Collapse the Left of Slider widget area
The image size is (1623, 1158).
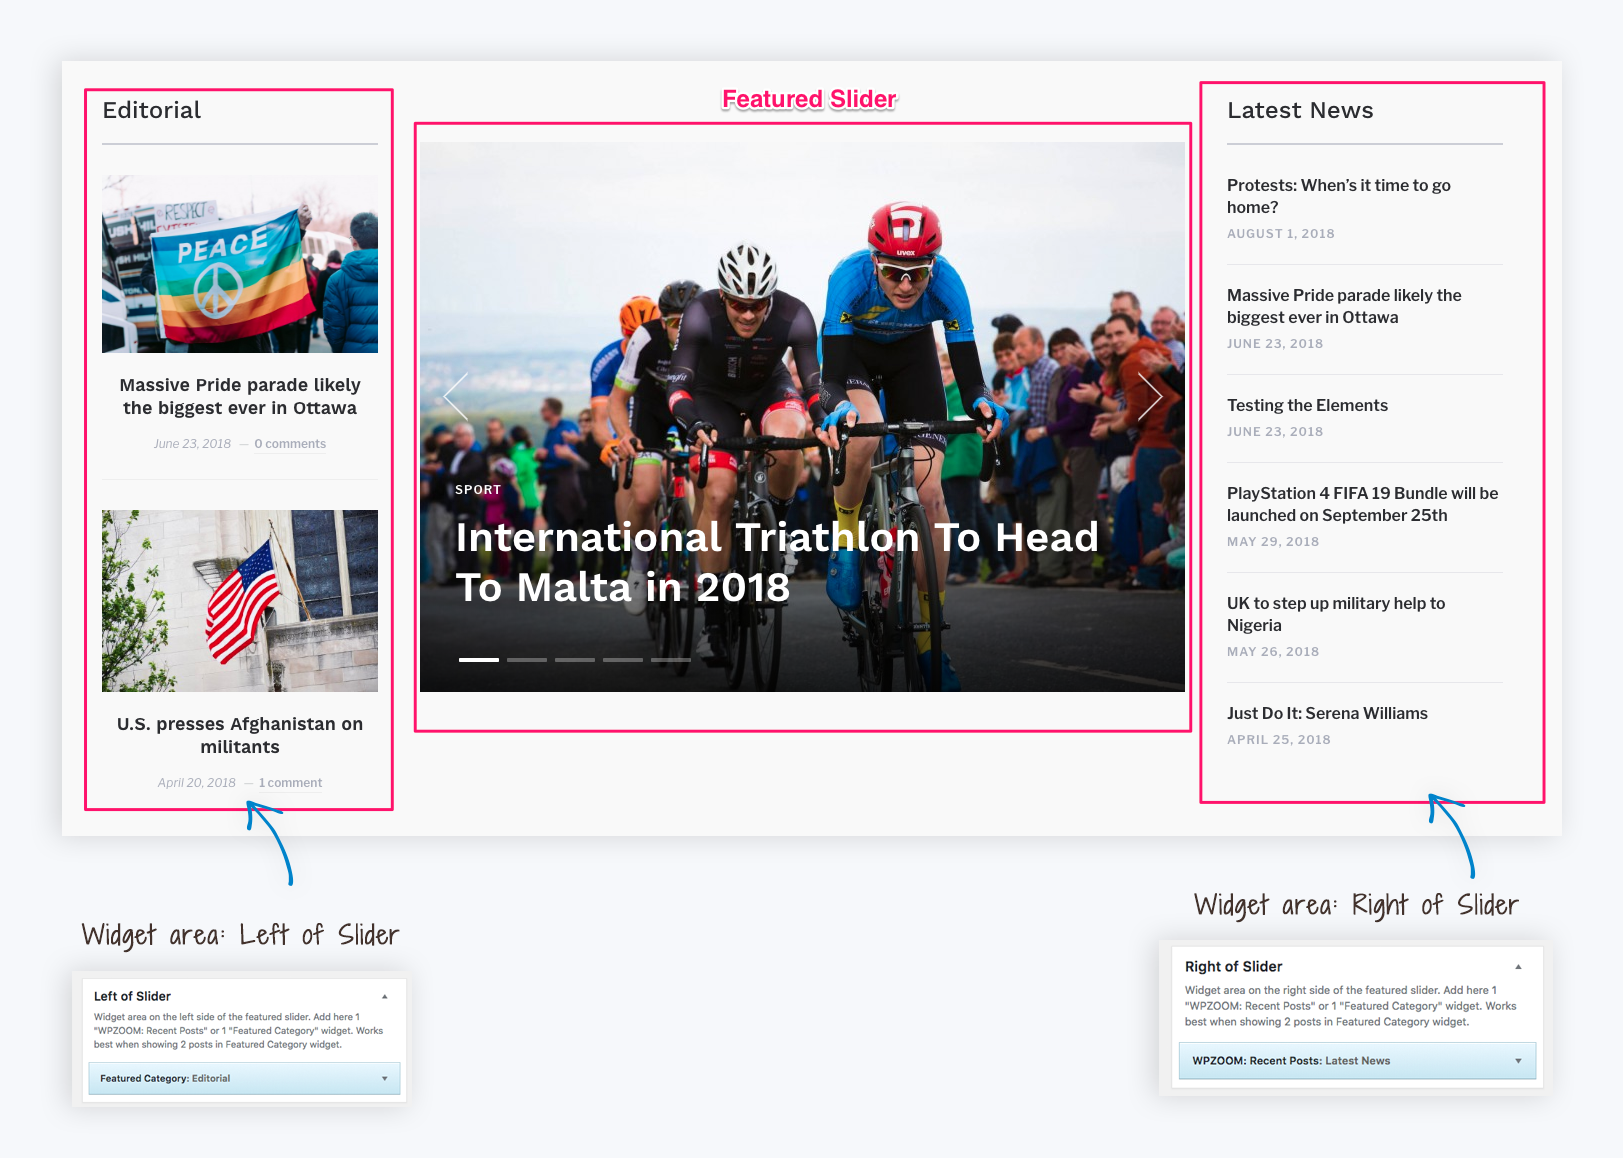(x=385, y=997)
